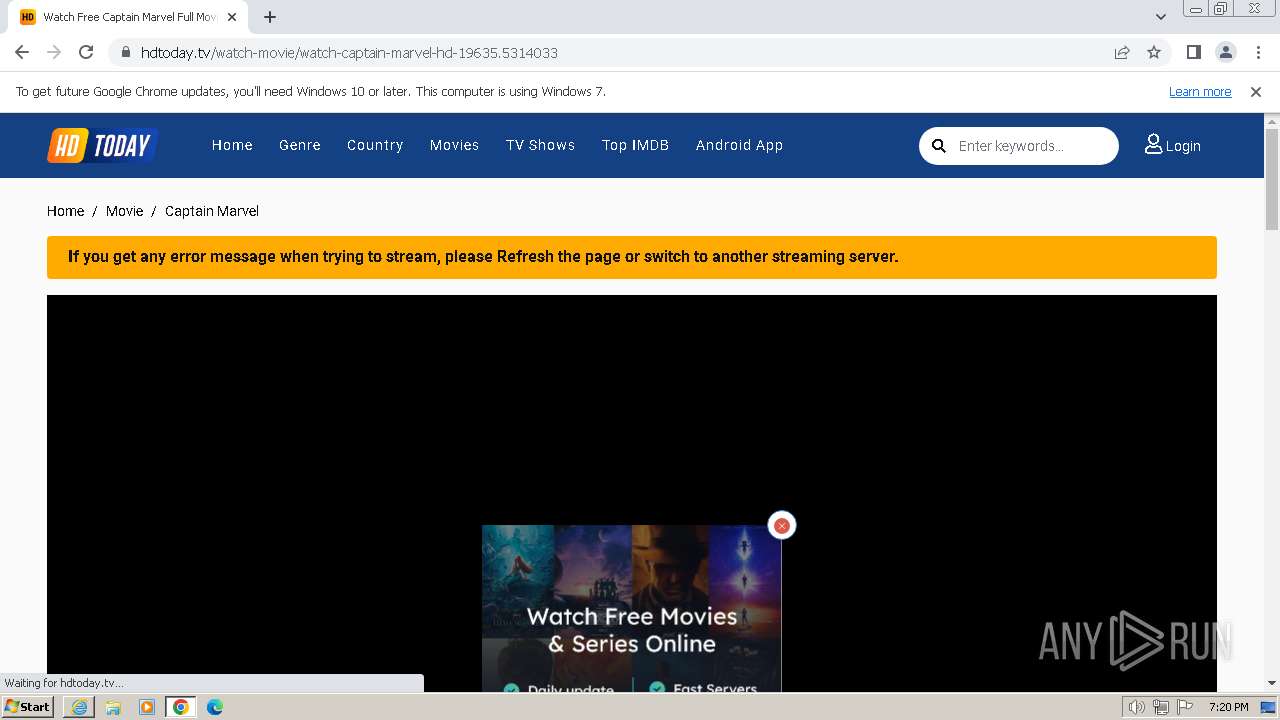
Task: Go to Movies section
Action: click(454, 145)
